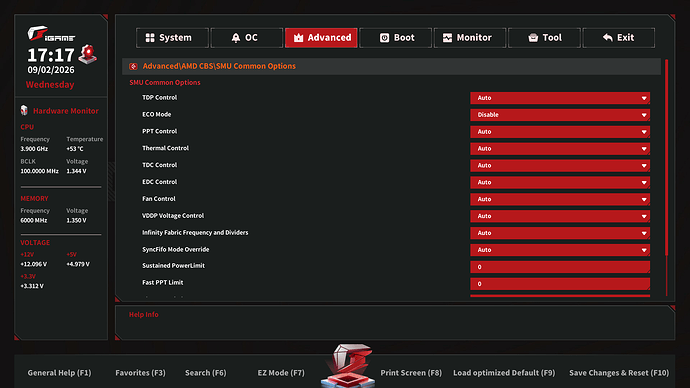Open Infinity Fabric Frequency and Dividers dropdown

click(560, 233)
